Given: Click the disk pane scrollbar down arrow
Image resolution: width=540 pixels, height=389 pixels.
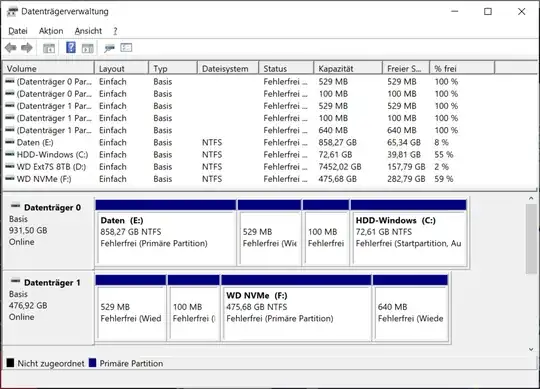Looking at the screenshot, I should pos(531,349).
